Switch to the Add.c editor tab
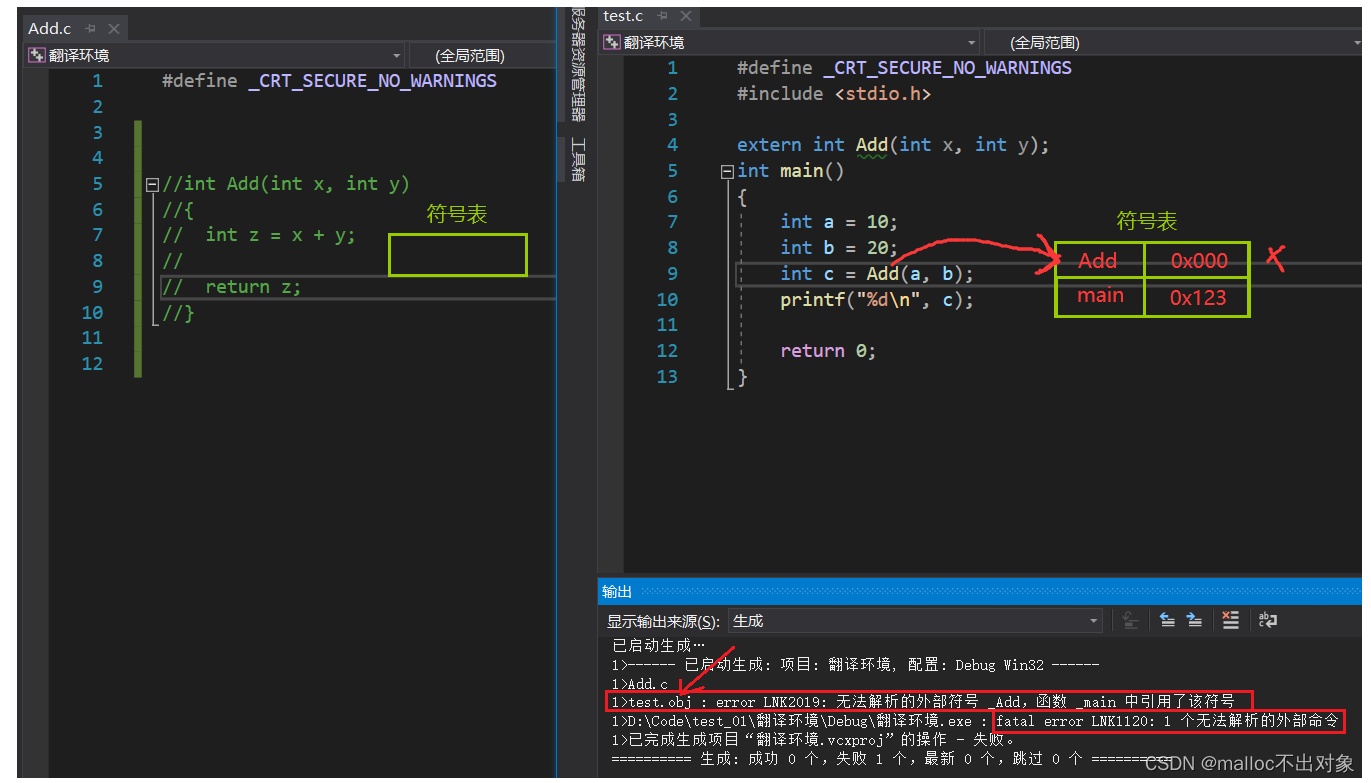 tap(49, 28)
